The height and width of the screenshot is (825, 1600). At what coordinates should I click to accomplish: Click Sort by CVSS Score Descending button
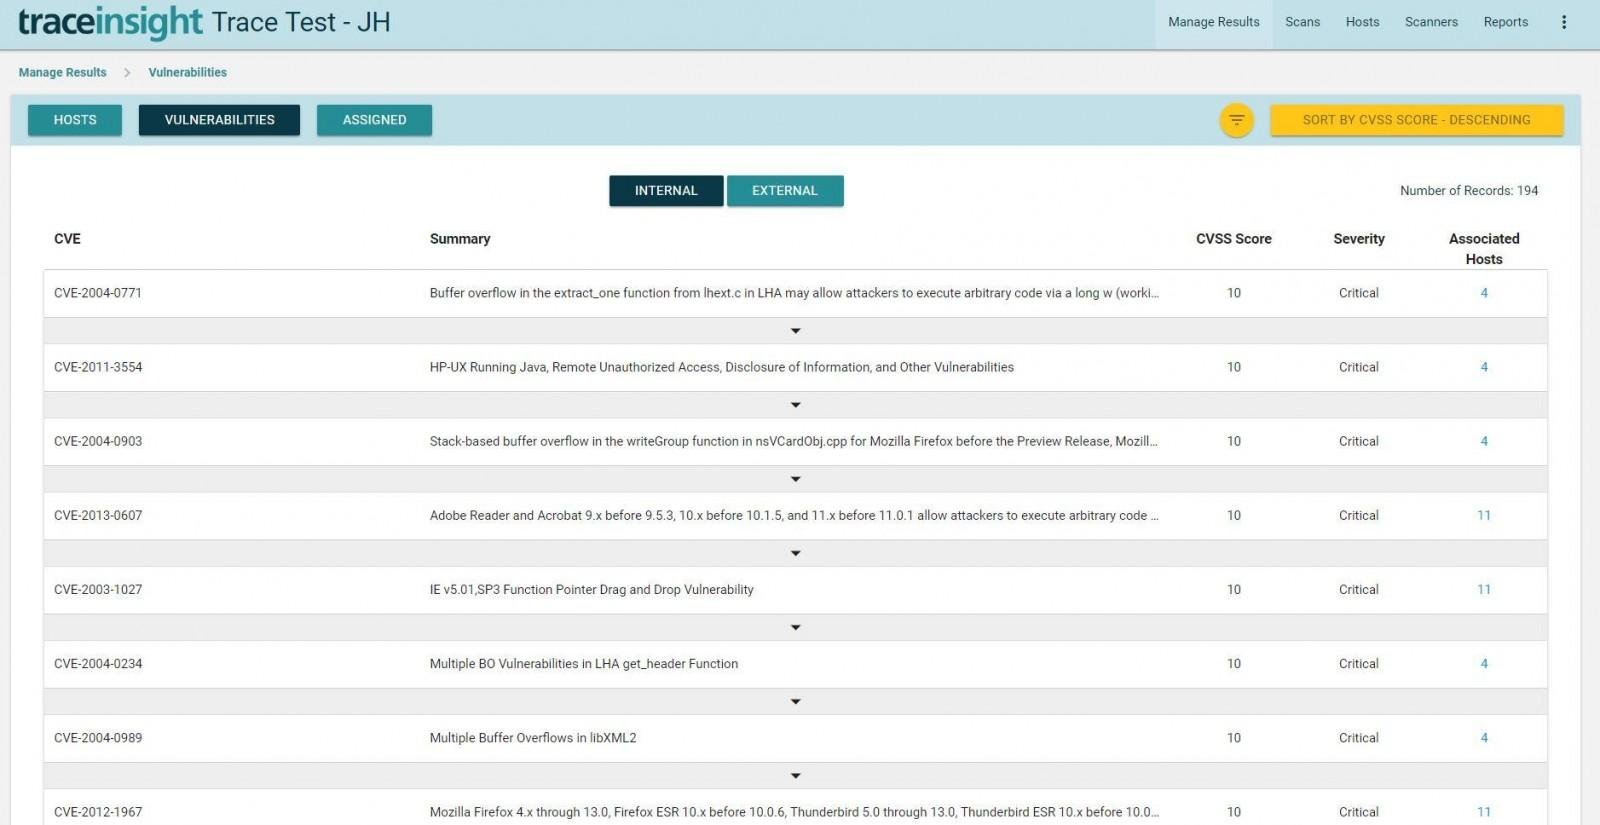1416,120
